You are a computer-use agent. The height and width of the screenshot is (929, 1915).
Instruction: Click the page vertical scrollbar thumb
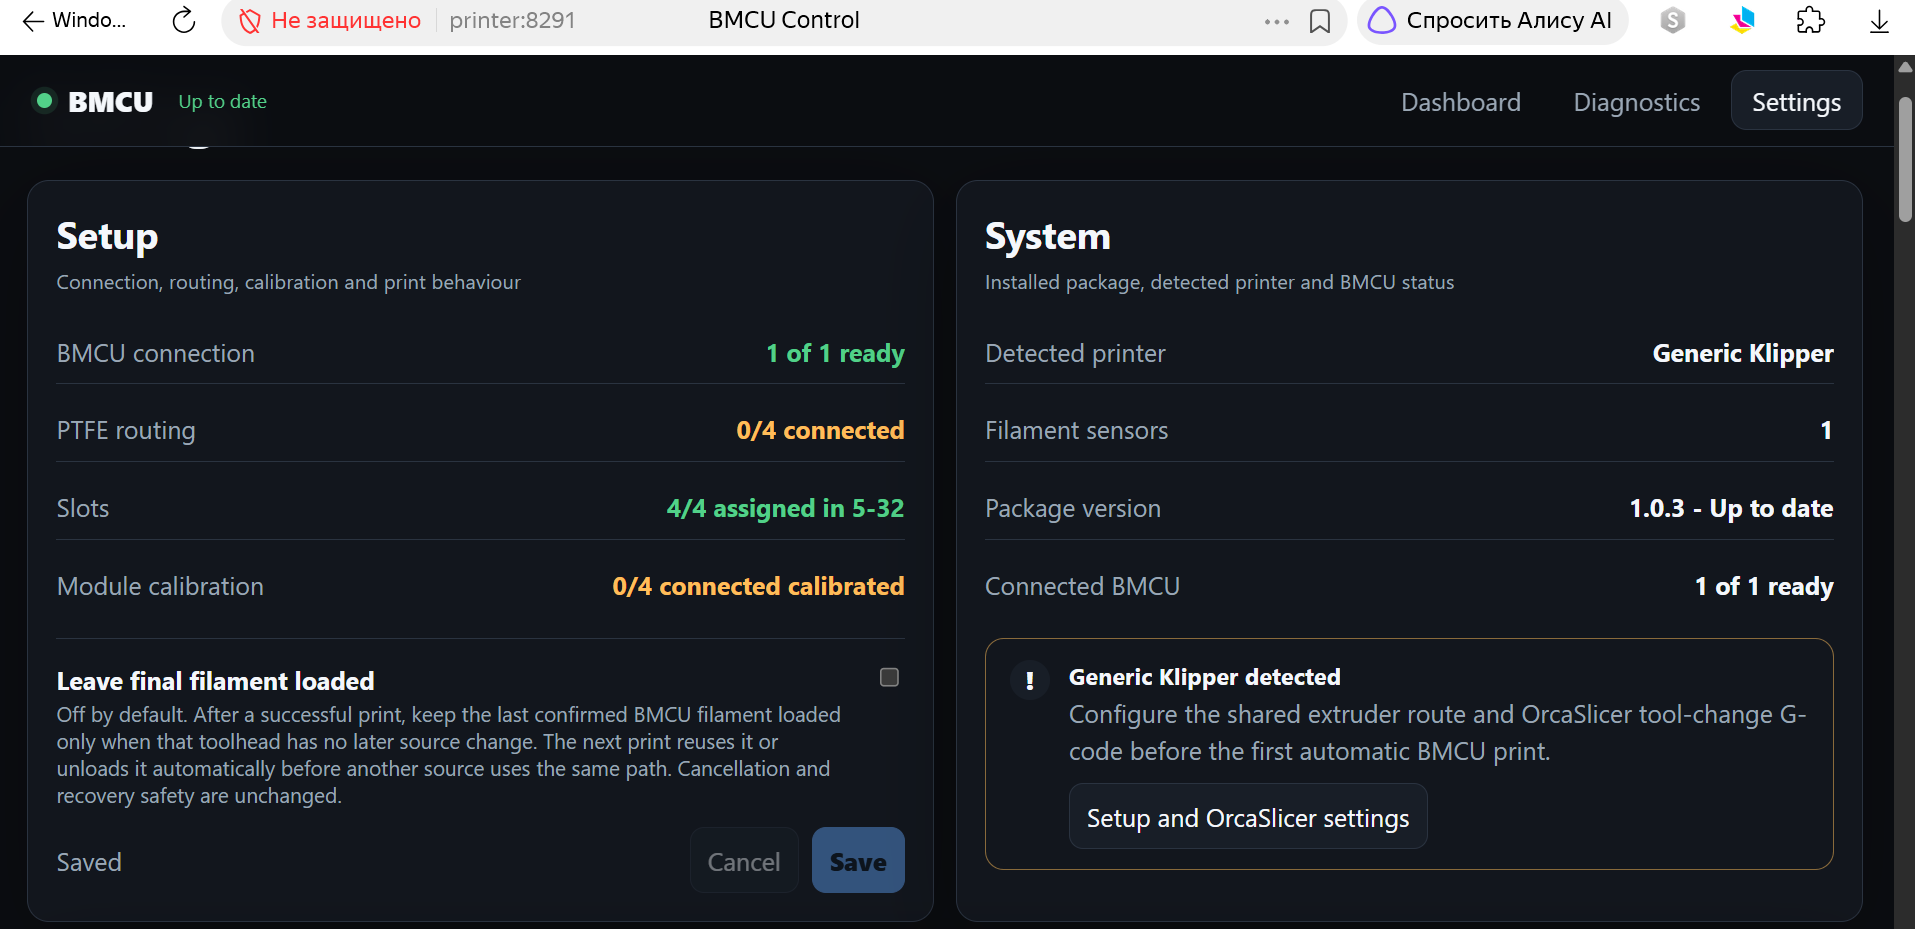pos(1905,160)
